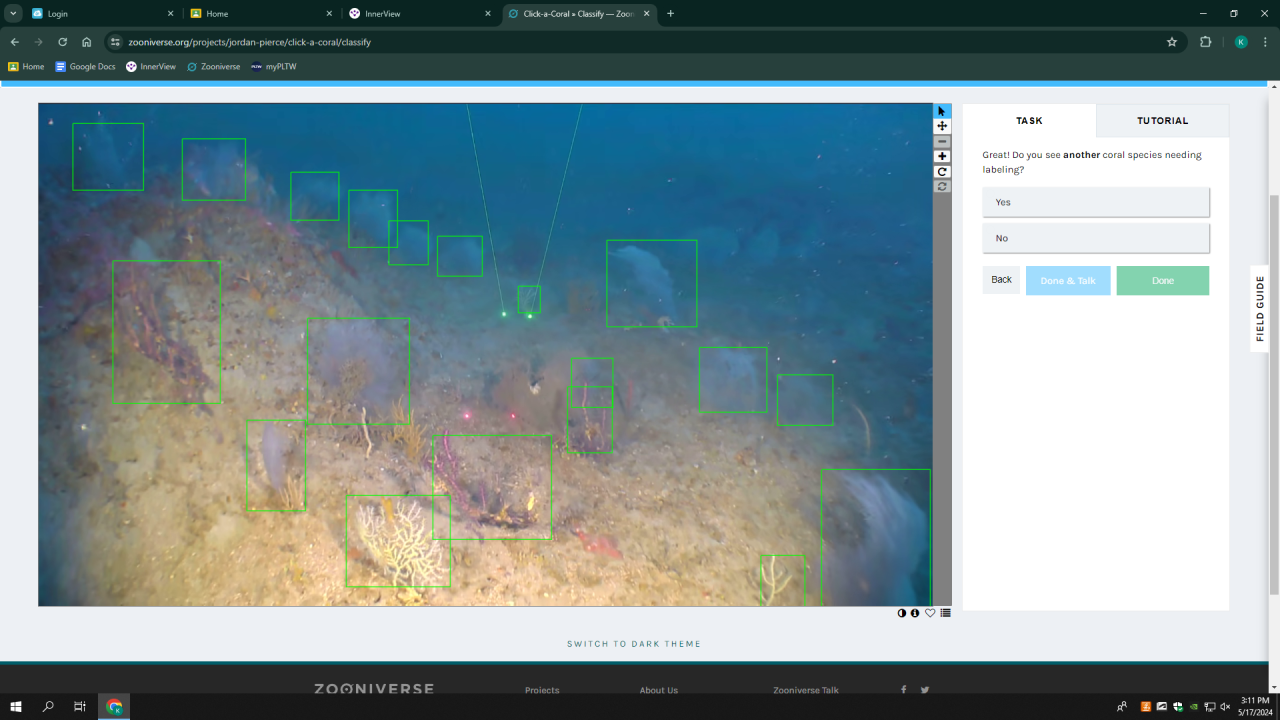1280x720 pixels.
Task: Answer No to another coral species
Action: coord(1096,238)
